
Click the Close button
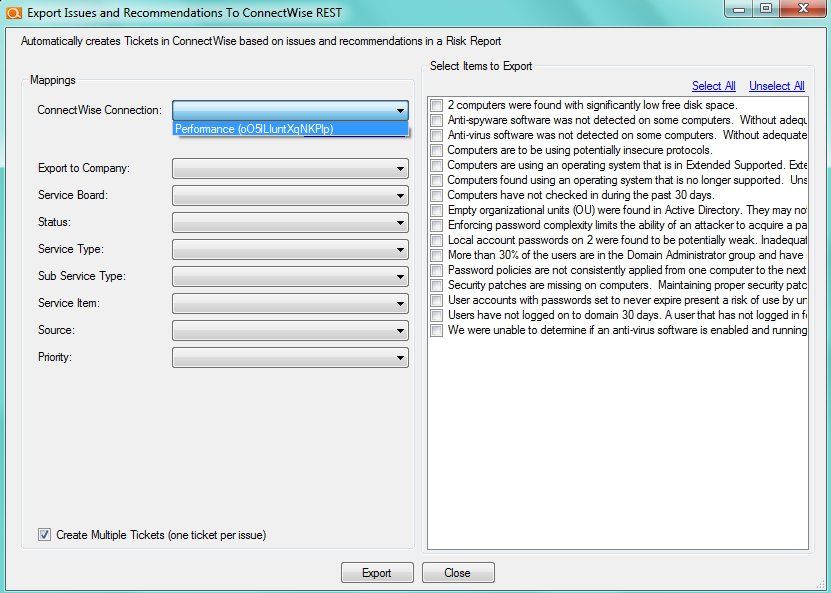pyautogui.click(x=458, y=573)
